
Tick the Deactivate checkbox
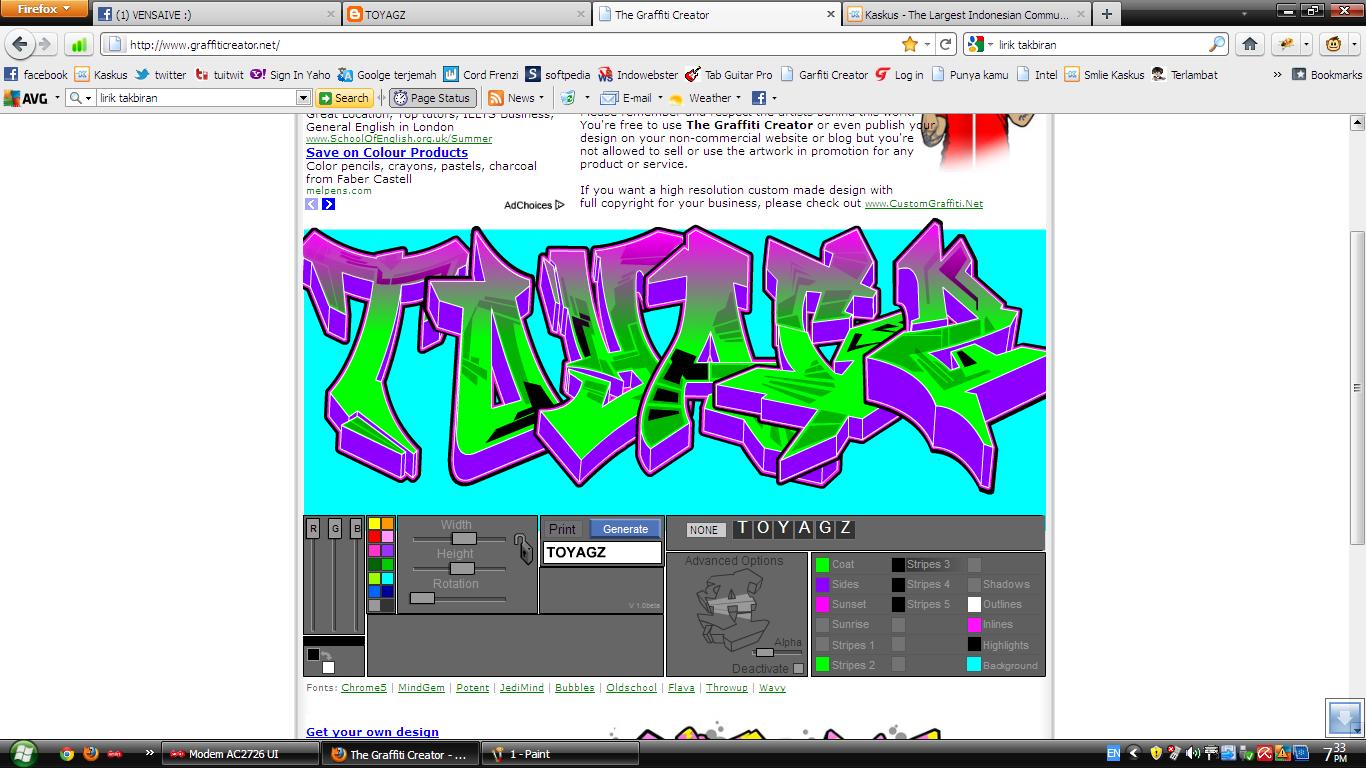(x=798, y=668)
